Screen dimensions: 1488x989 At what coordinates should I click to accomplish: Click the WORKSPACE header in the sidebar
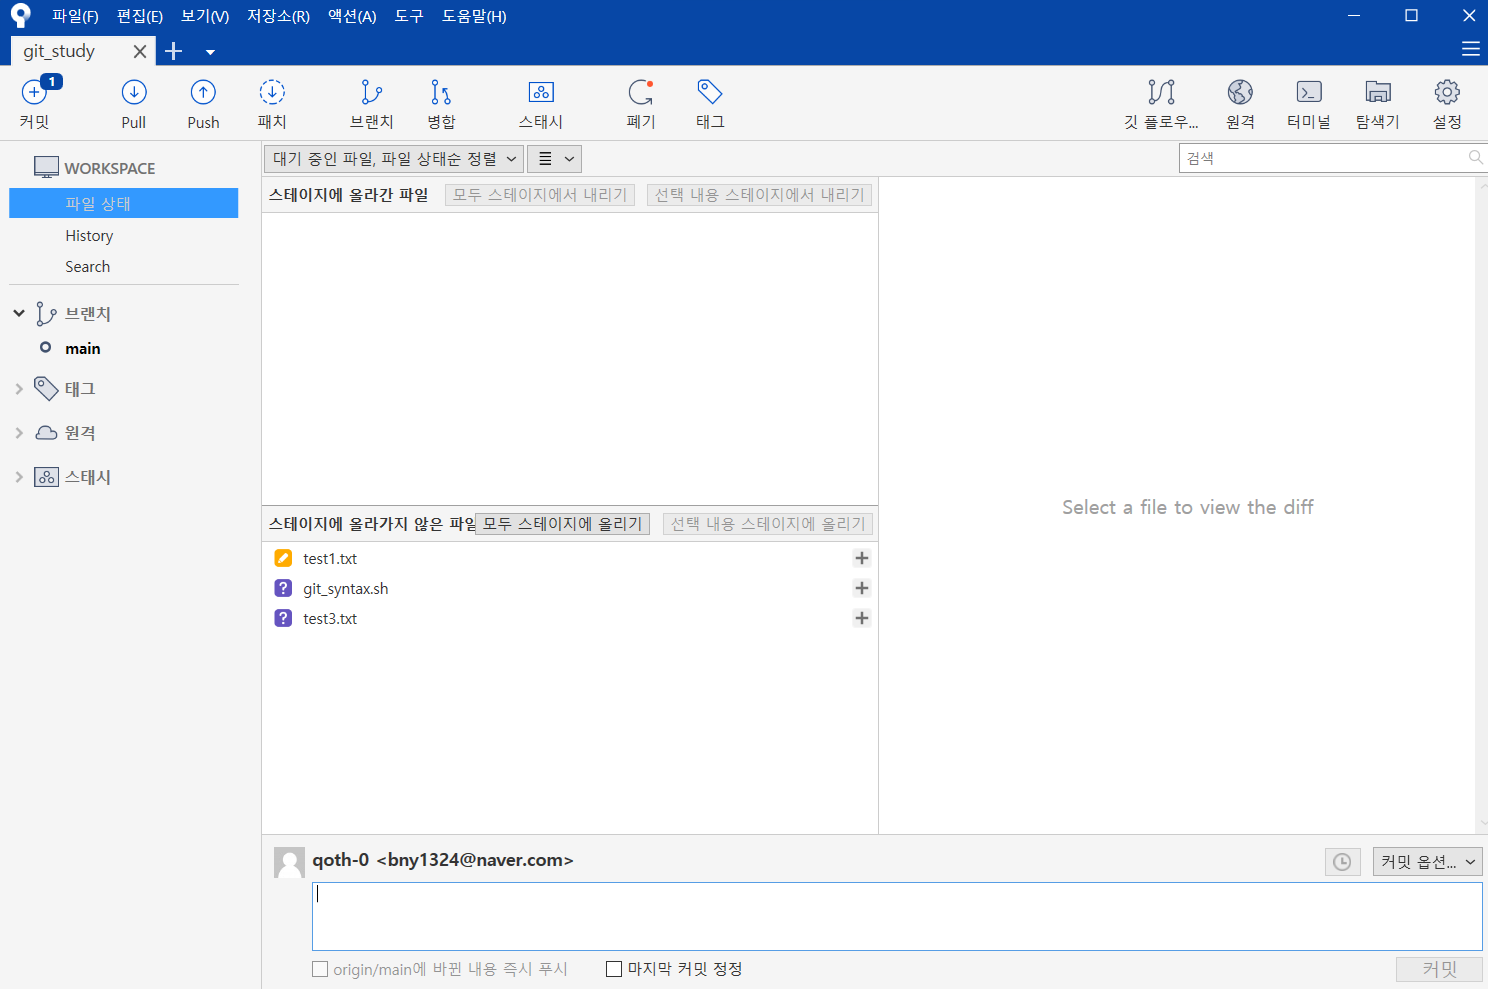pyautogui.click(x=110, y=168)
